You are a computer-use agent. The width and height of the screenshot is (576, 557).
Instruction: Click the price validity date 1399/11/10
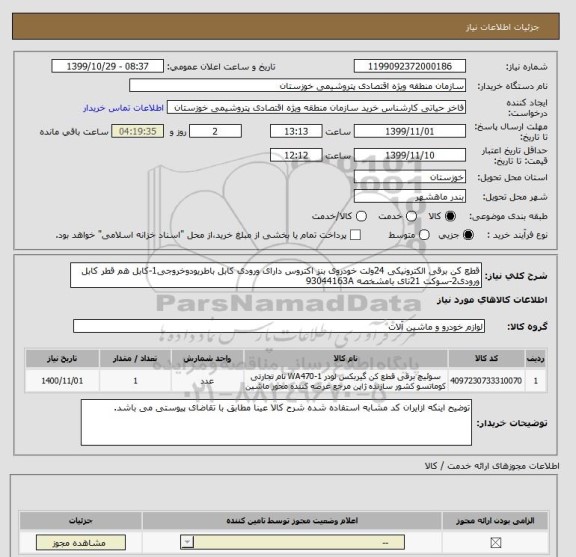coord(410,155)
